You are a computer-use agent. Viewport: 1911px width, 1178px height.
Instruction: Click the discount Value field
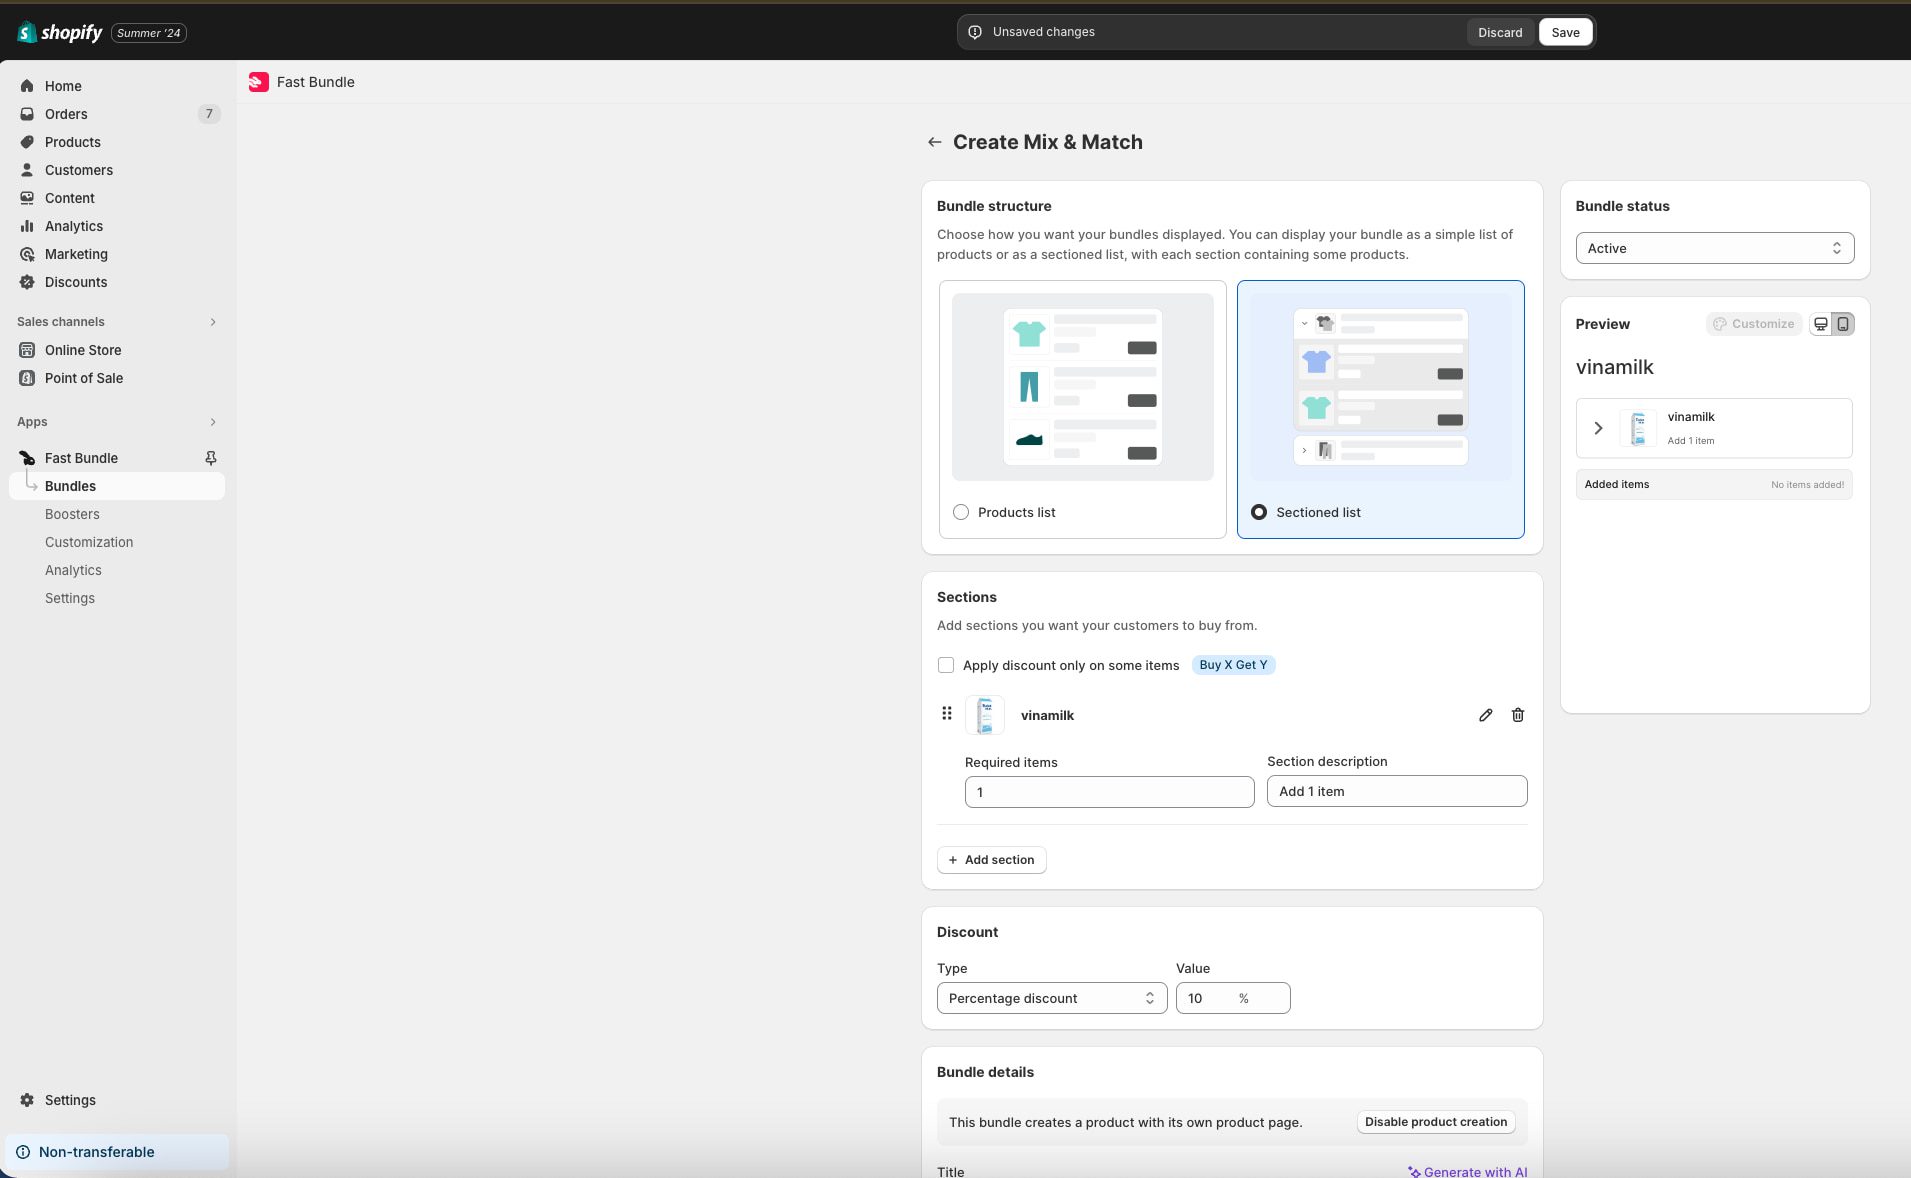point(1233,998)
